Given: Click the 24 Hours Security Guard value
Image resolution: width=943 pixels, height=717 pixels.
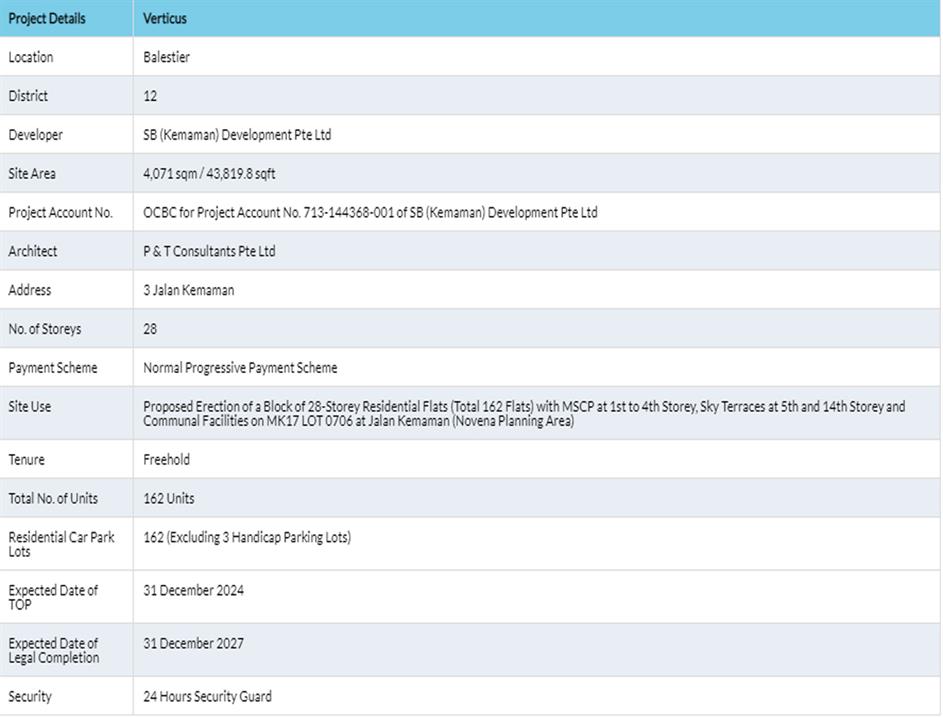Looking at the screenshot, I should click(207, 696).
